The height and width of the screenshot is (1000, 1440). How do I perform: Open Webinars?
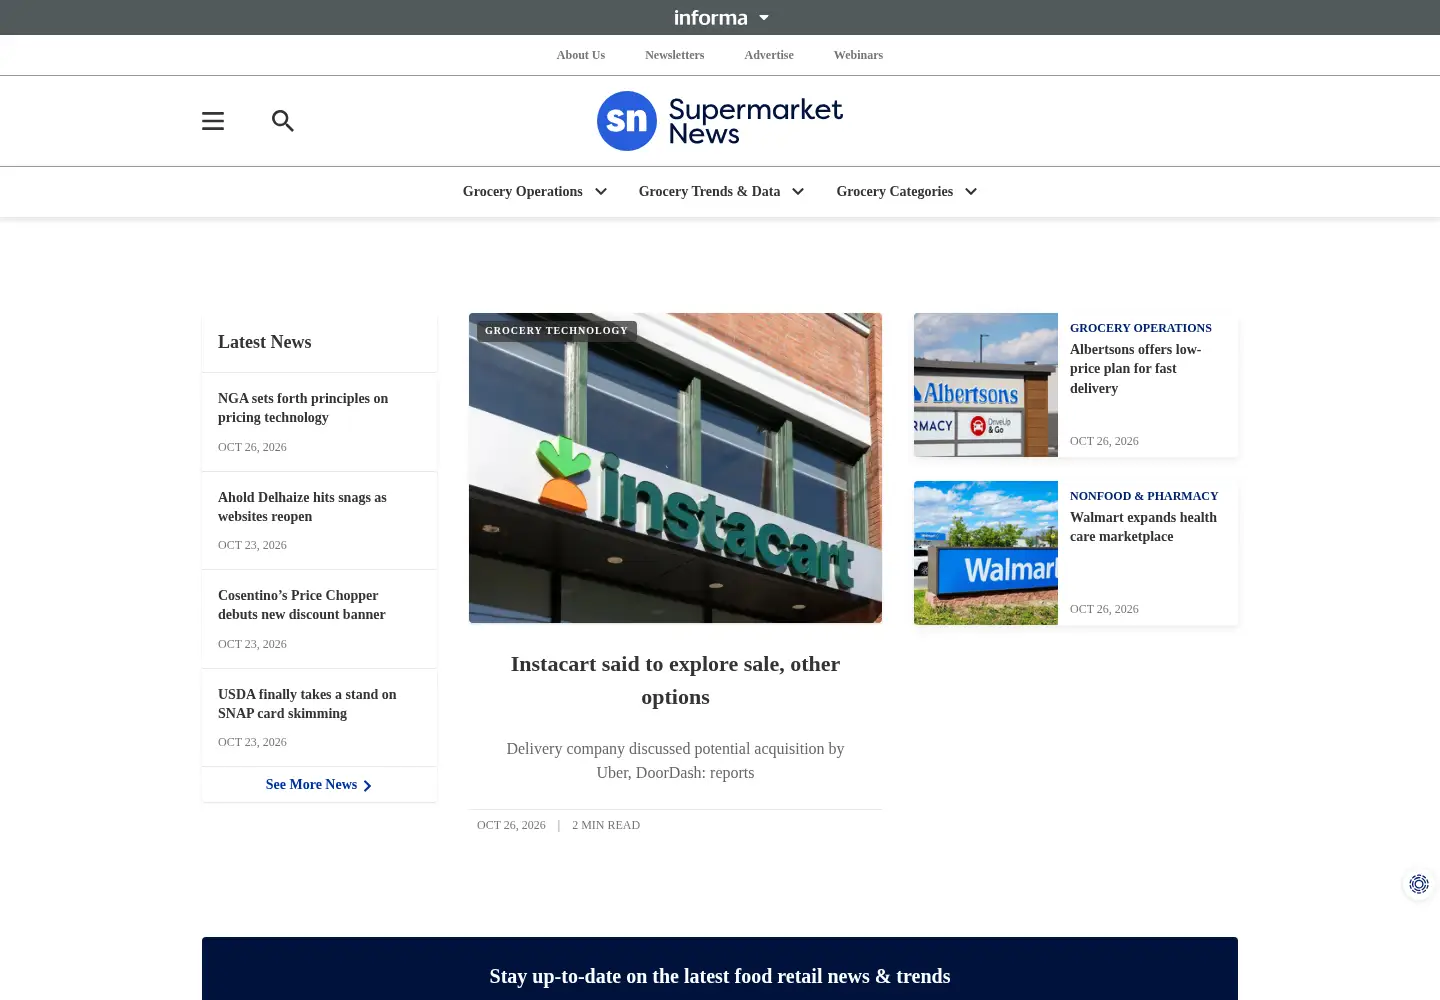point(858,55)
